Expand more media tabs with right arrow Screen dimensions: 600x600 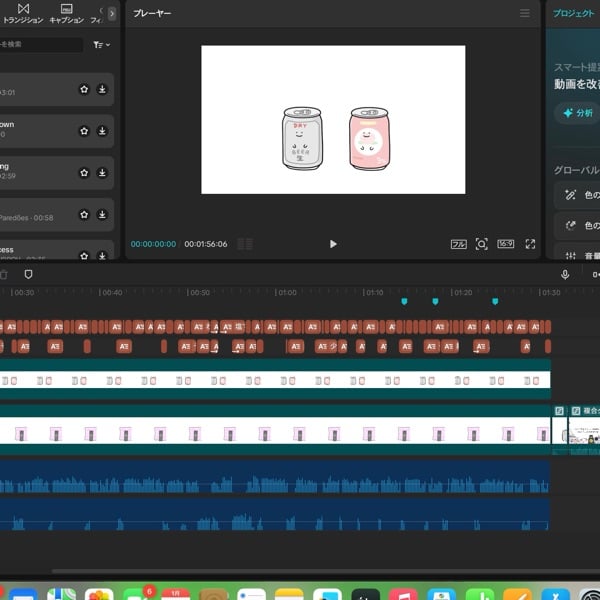112,13
